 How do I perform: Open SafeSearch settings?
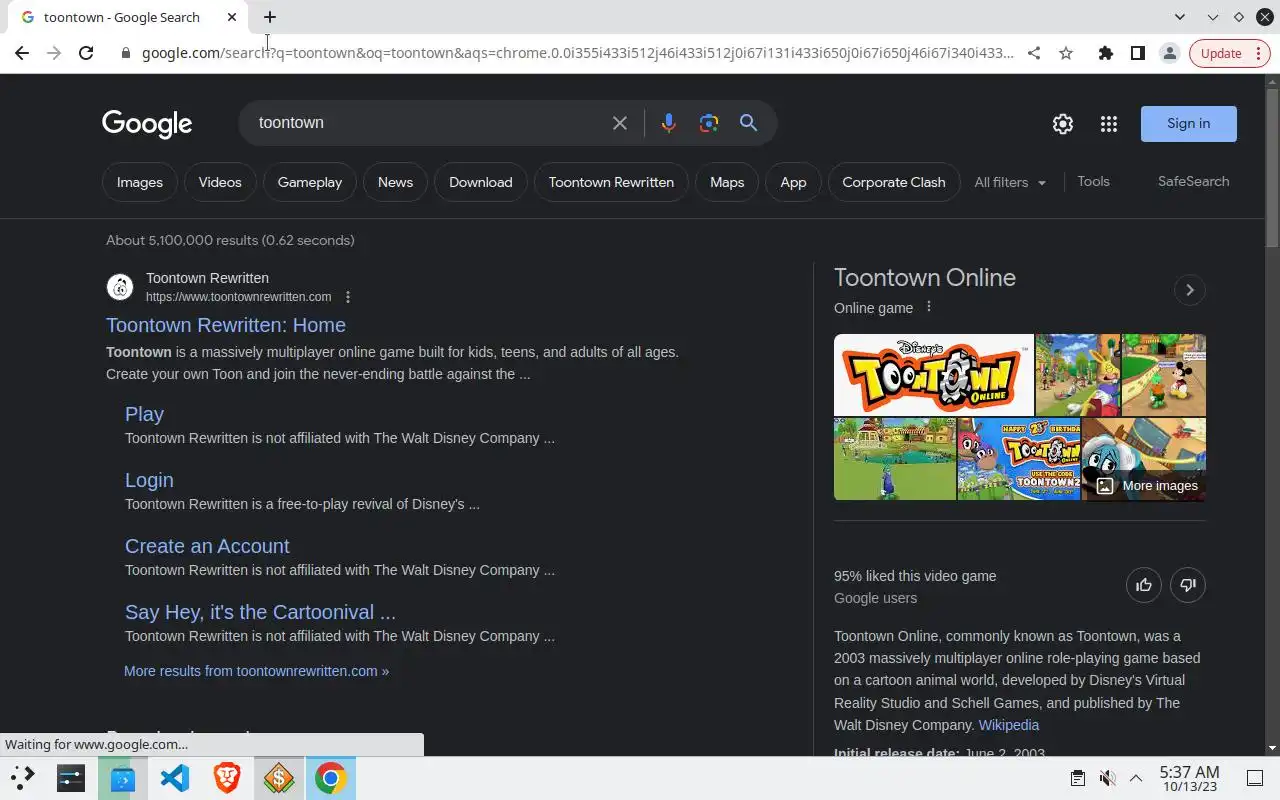point(1193,181)
